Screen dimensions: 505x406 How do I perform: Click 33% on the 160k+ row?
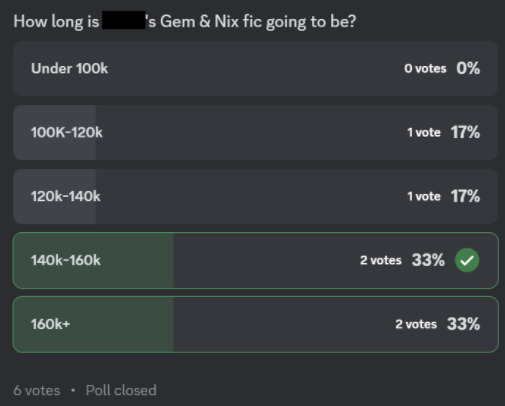pos(463,324)
